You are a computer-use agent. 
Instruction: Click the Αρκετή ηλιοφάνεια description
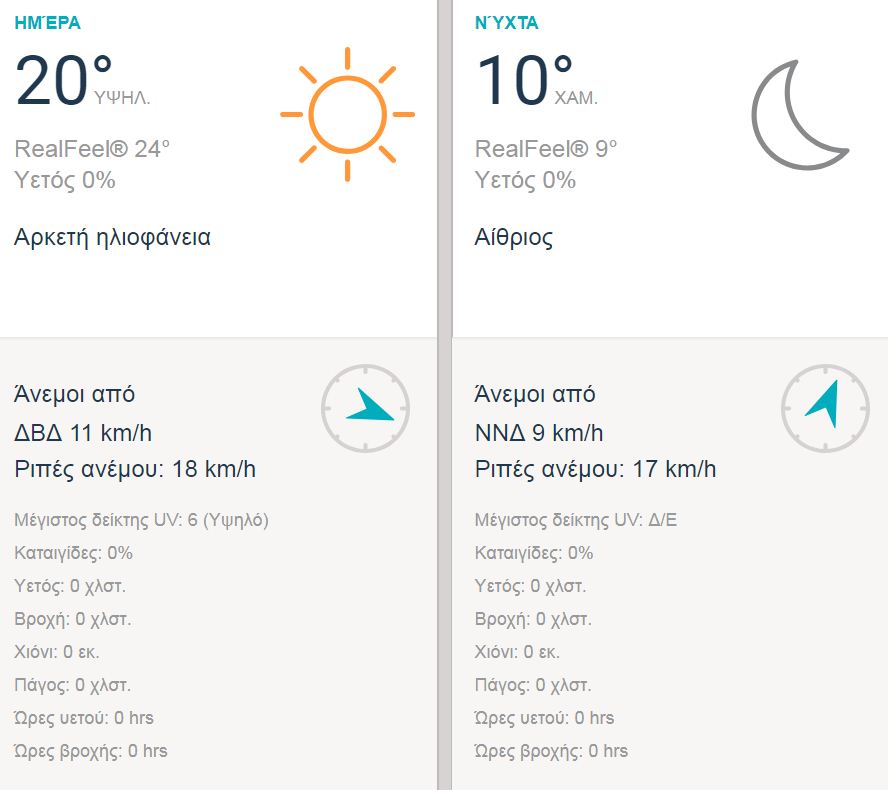click(112, 237)
